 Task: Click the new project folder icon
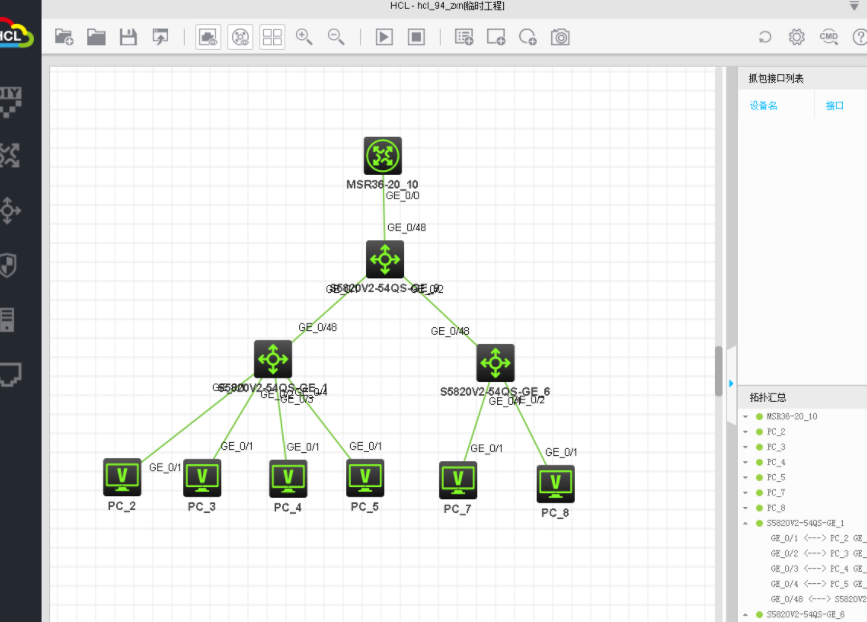(64, 37)
